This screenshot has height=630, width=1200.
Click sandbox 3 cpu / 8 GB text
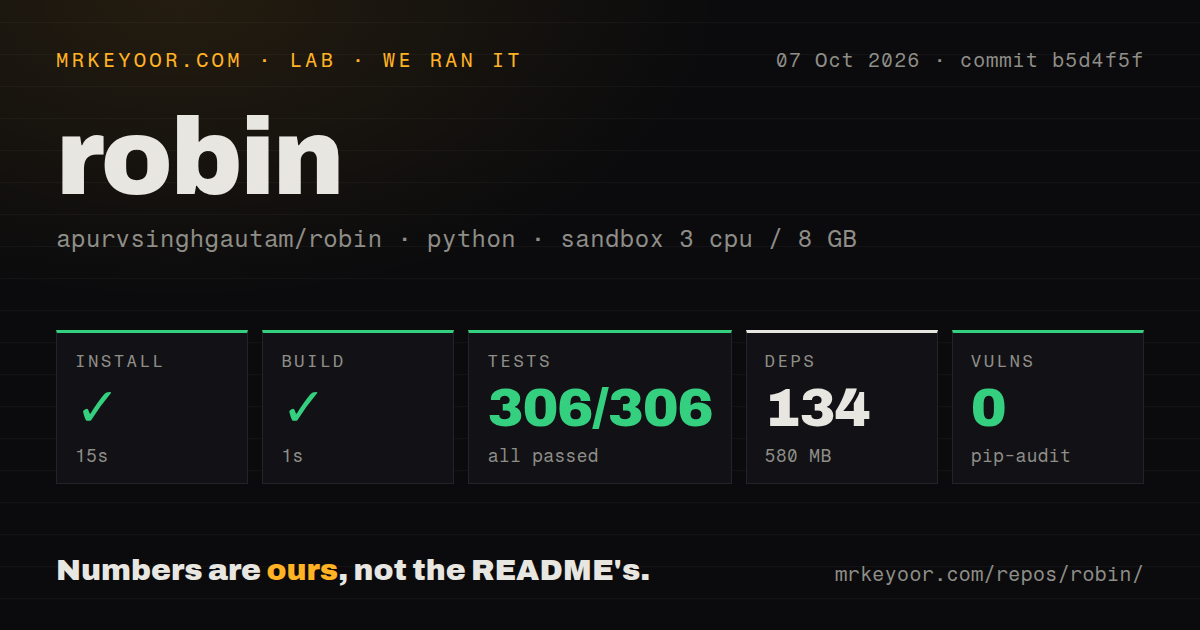(x=708, y=240)
